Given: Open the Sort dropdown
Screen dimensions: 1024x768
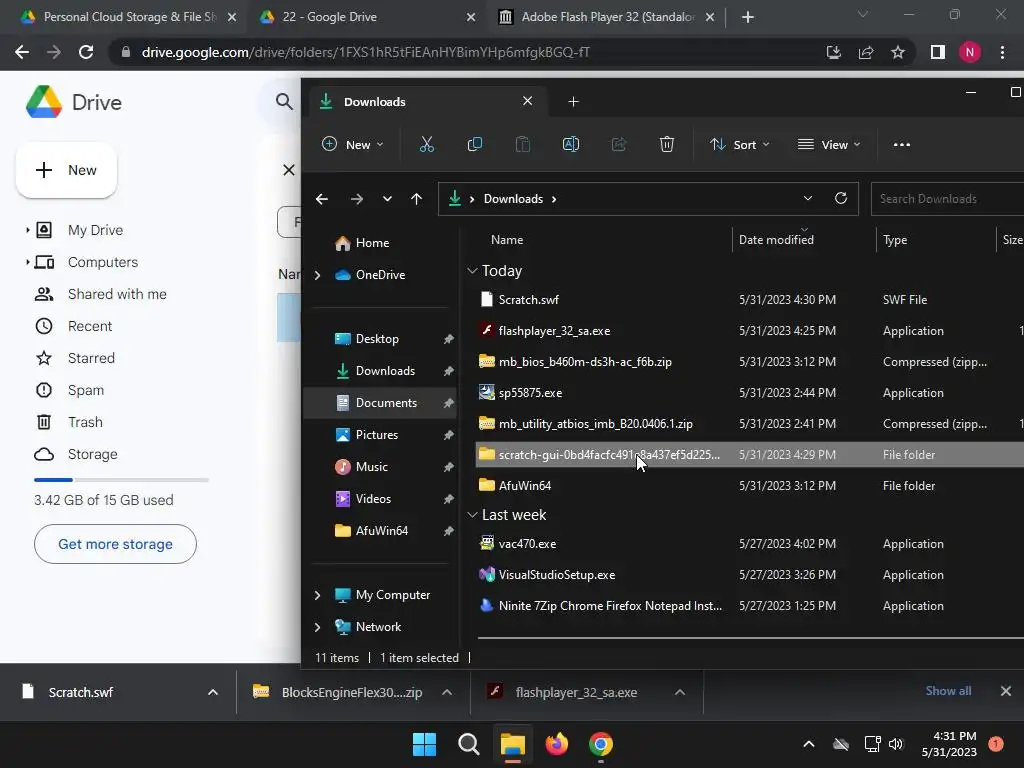Looking at the screenshot, I should [x=740, y=144].
